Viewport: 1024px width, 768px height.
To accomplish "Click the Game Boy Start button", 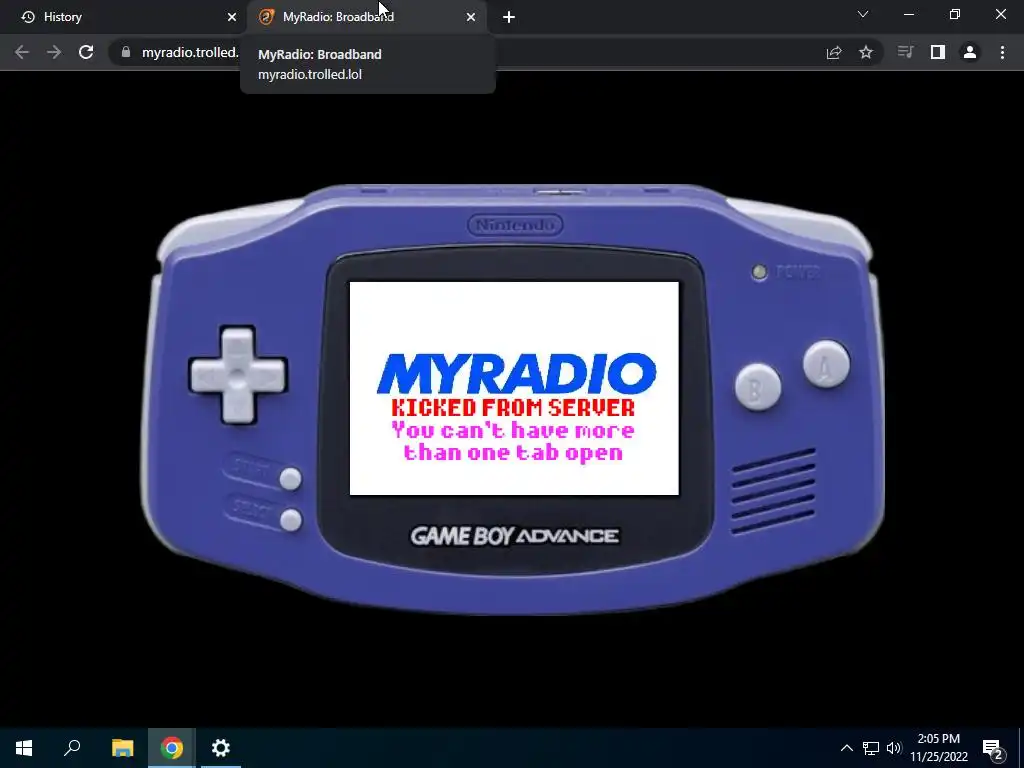I will tap(291, 479).
